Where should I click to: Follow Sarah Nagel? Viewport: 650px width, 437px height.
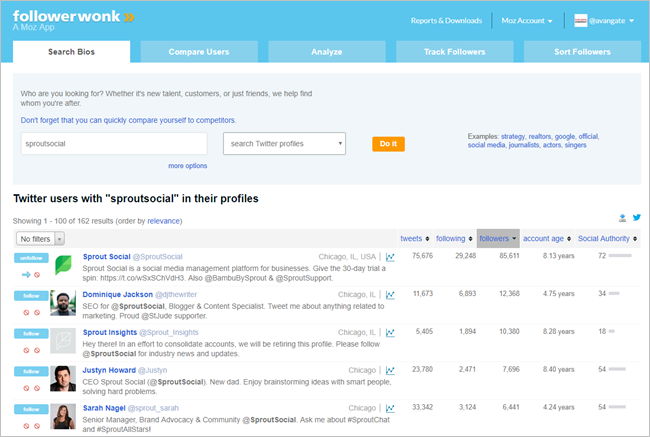tap(31, 409)
